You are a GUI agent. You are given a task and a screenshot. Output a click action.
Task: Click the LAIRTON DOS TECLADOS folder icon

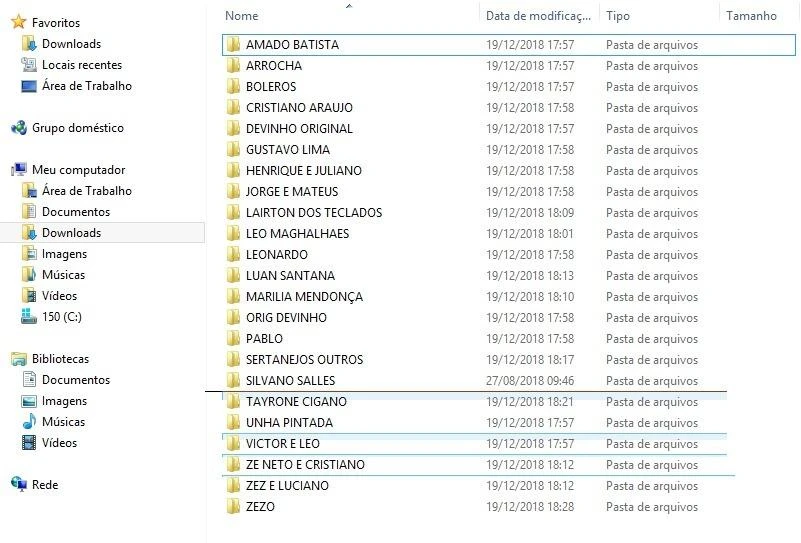[233, 212]
